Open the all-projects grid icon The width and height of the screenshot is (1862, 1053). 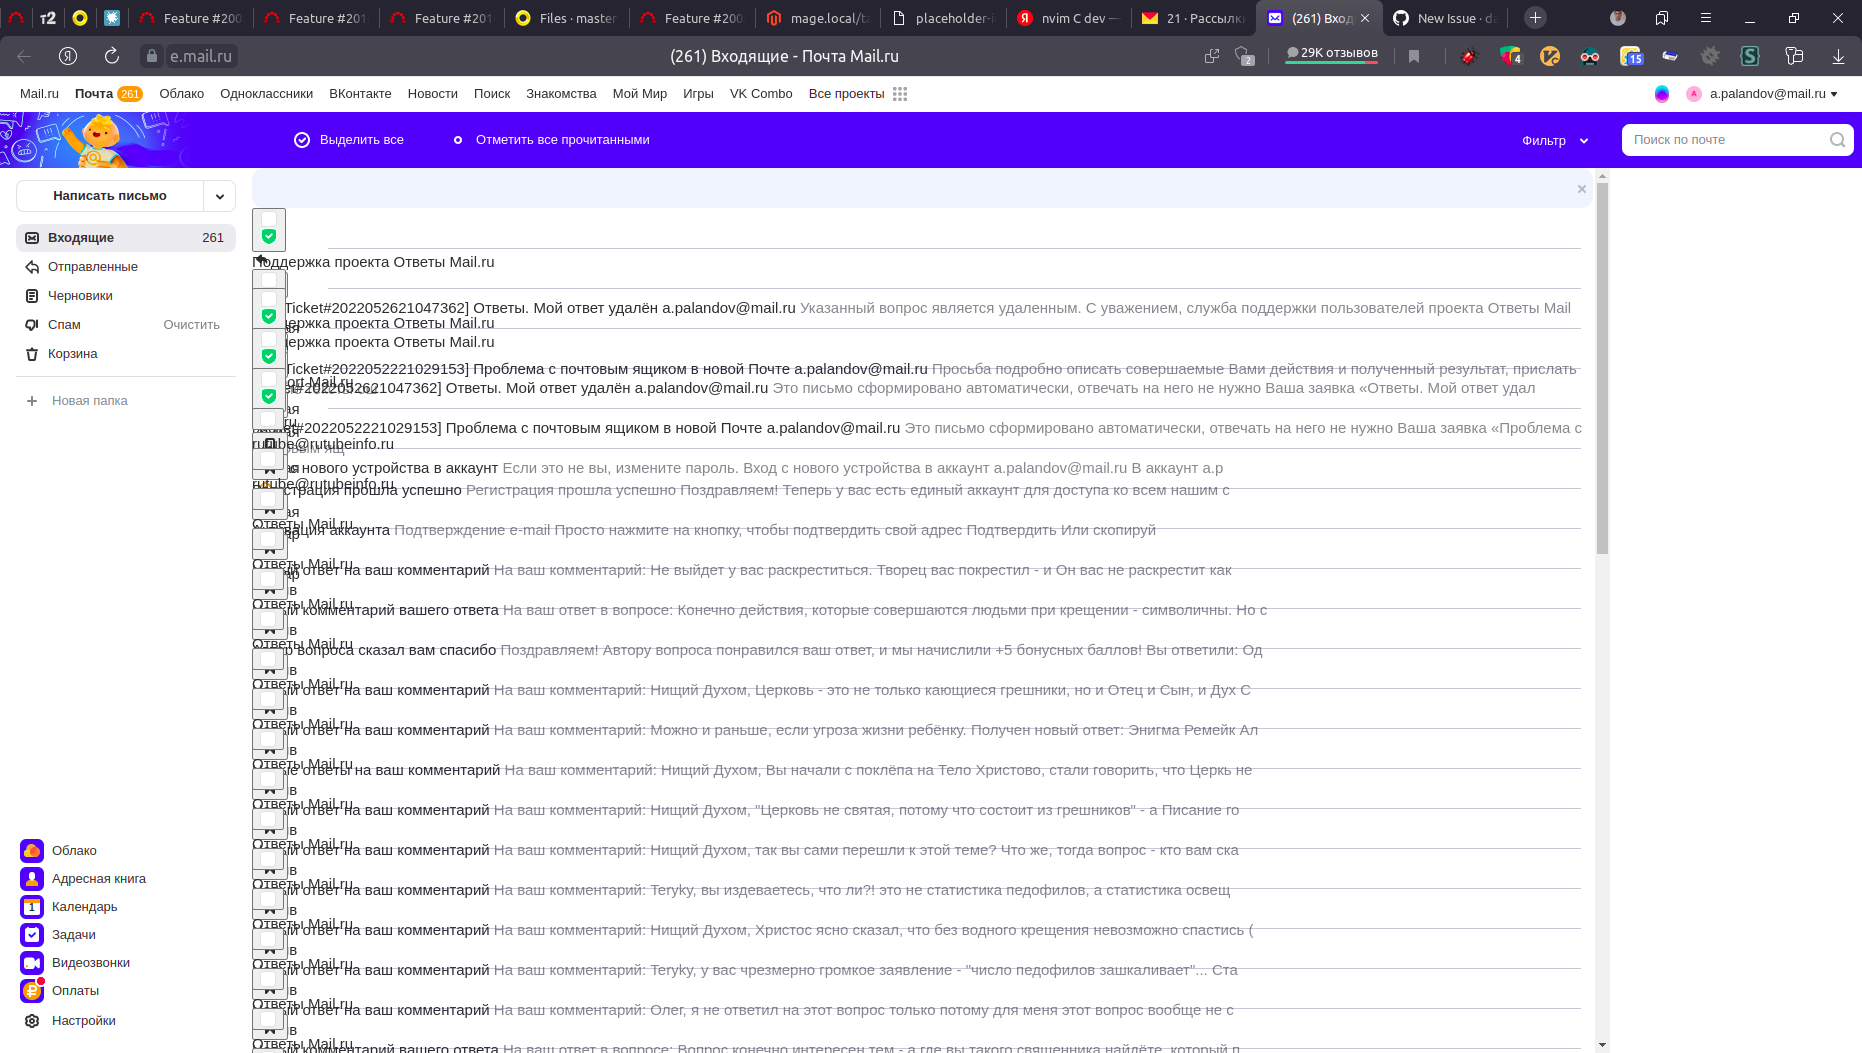900,94
